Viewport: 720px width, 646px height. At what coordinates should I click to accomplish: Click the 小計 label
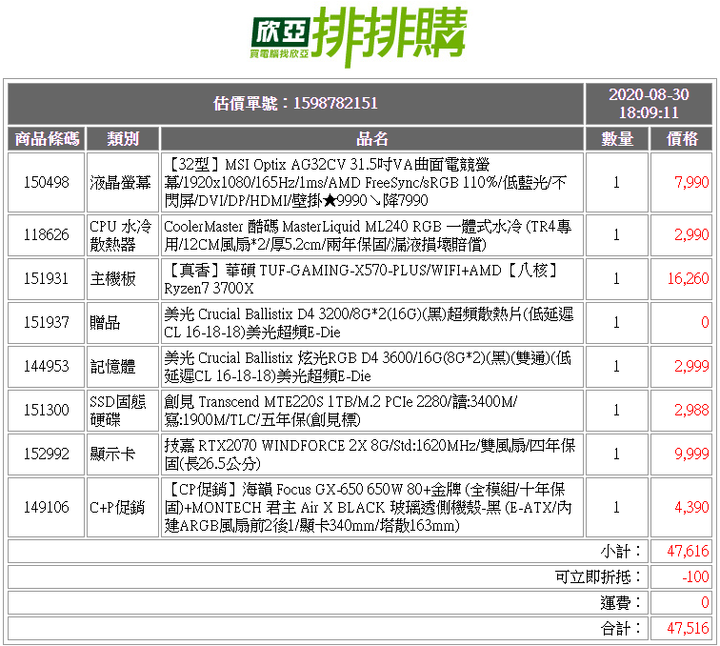[620, 551]
